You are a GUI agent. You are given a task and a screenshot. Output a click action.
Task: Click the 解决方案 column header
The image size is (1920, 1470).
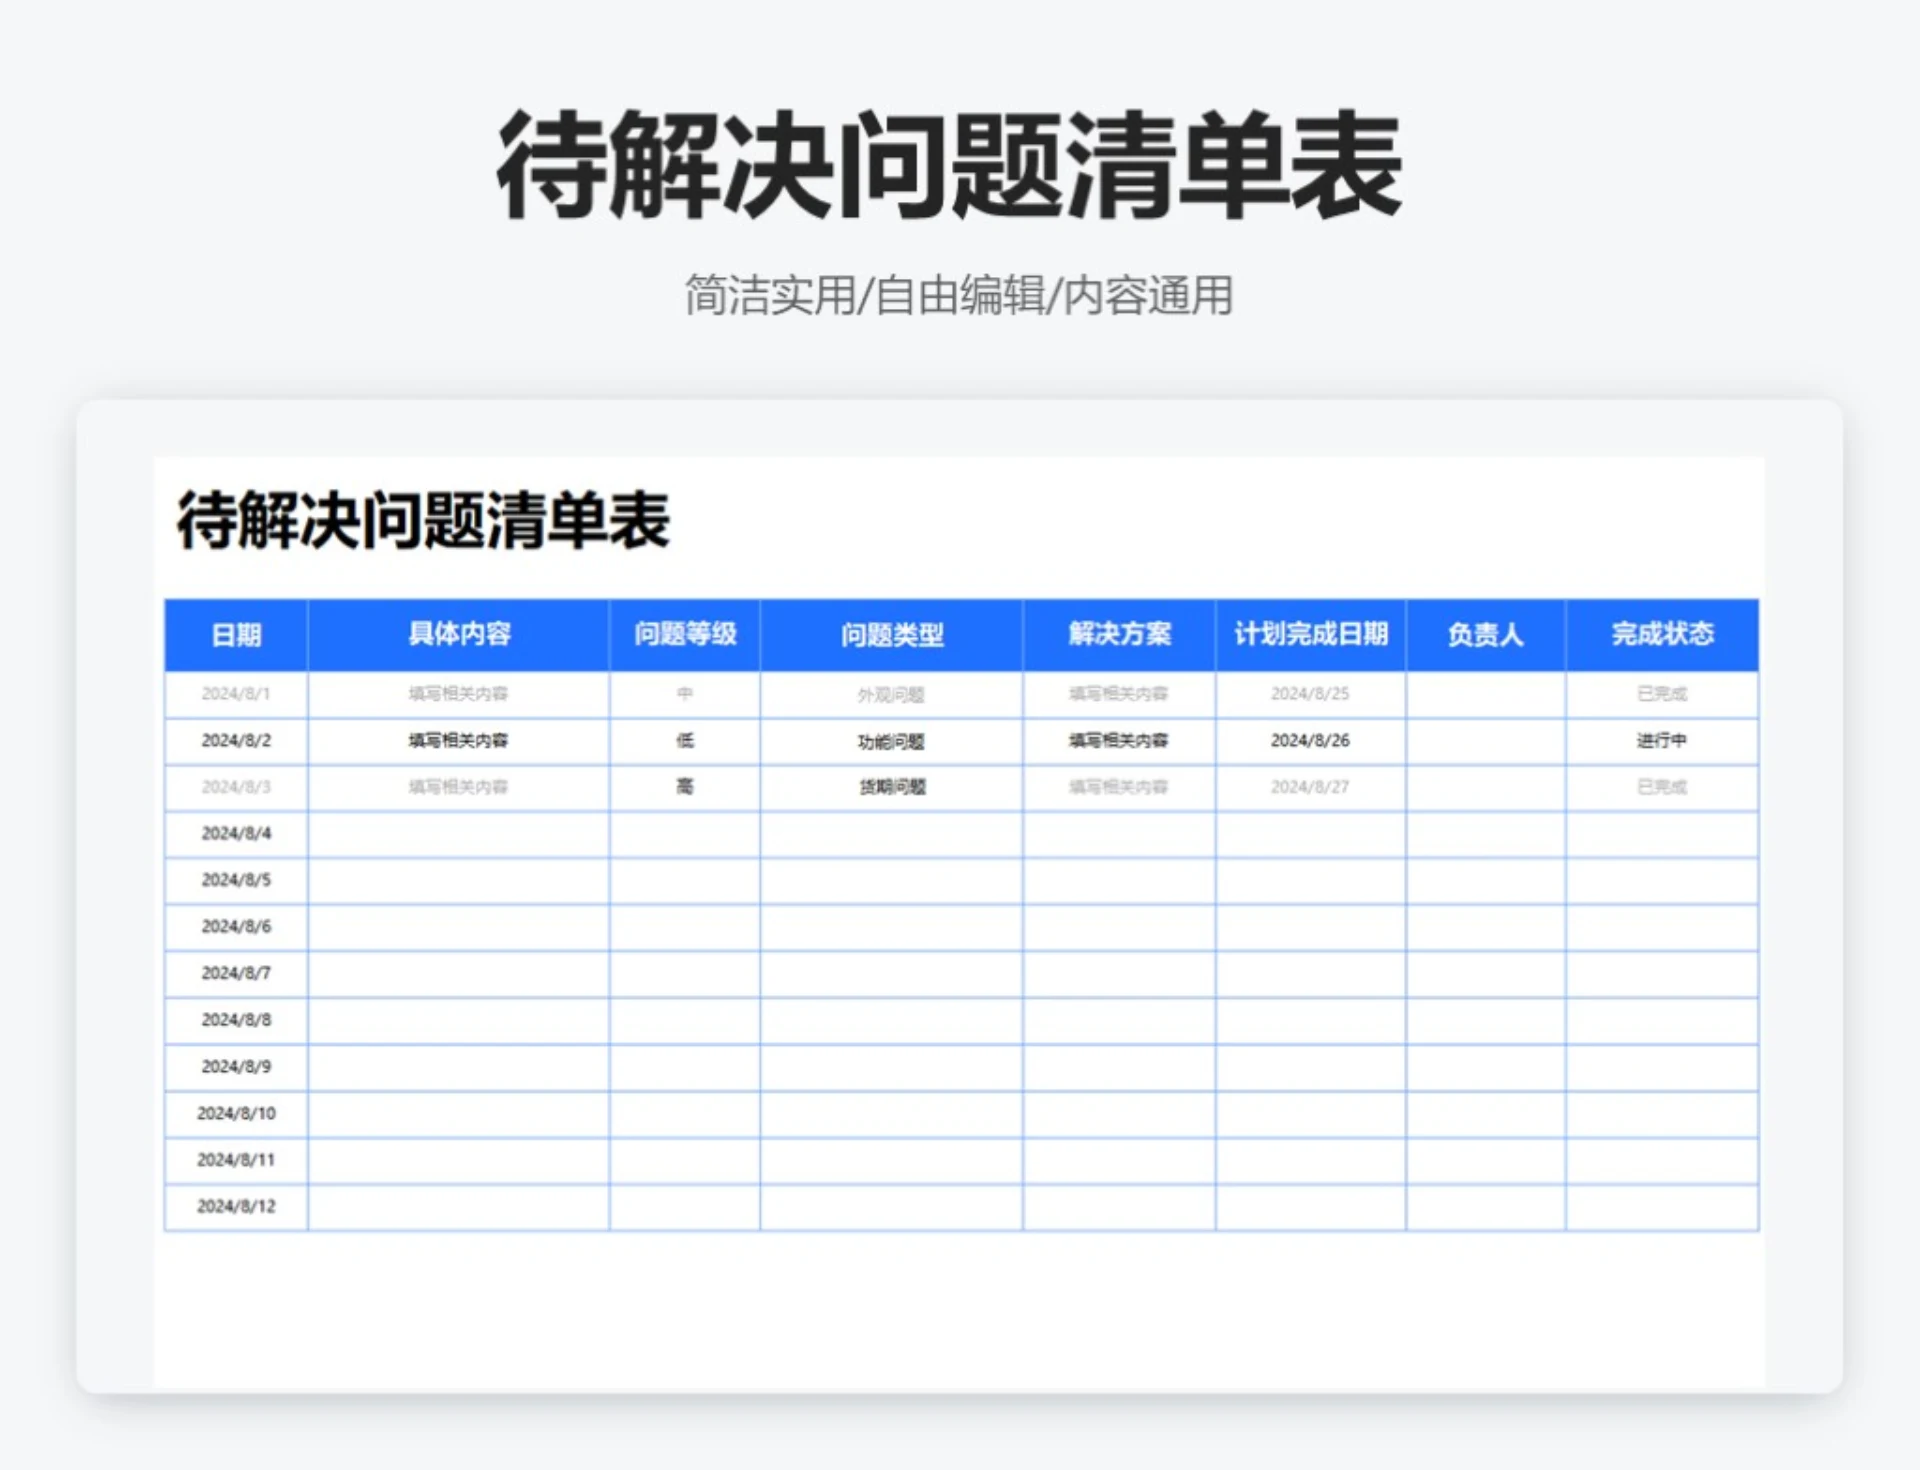coord(1117,635)
